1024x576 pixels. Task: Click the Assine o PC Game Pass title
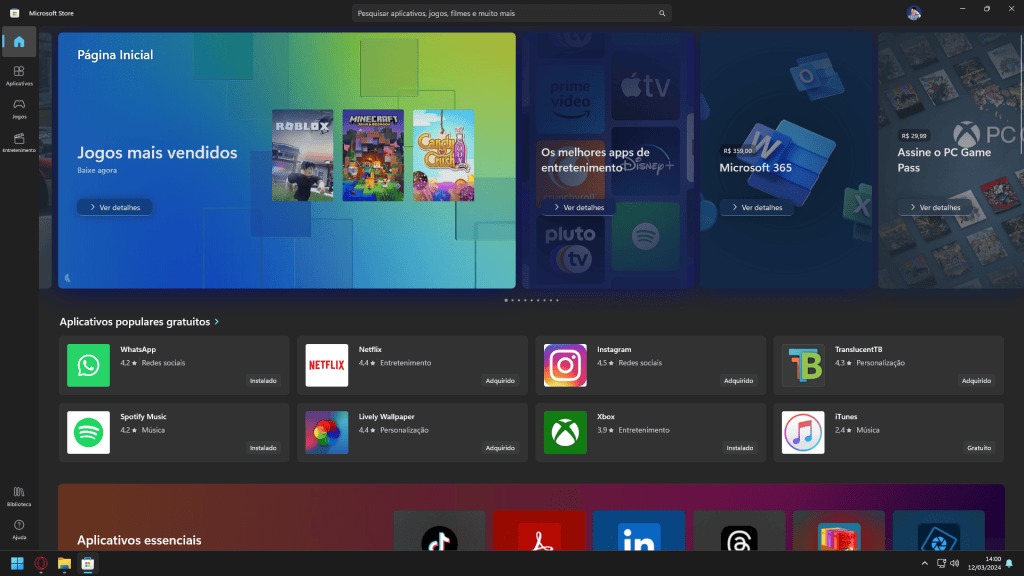(x=944, y=160)
